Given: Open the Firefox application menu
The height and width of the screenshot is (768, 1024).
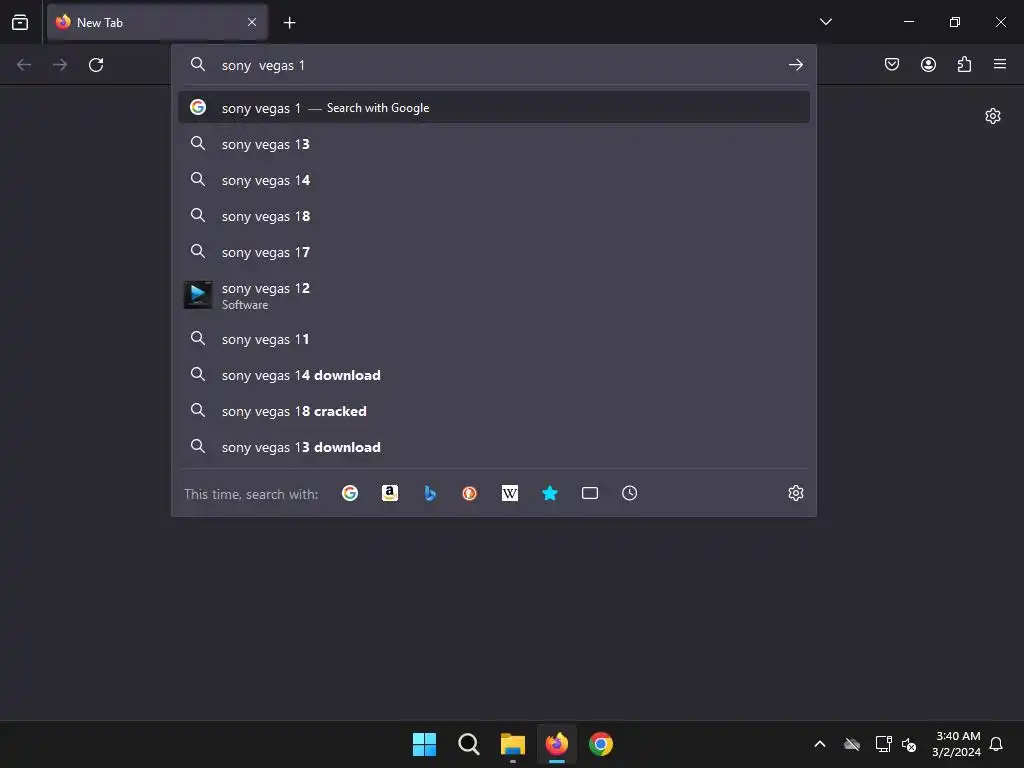Looking at the screenshot, I should tap(1000, 64).
